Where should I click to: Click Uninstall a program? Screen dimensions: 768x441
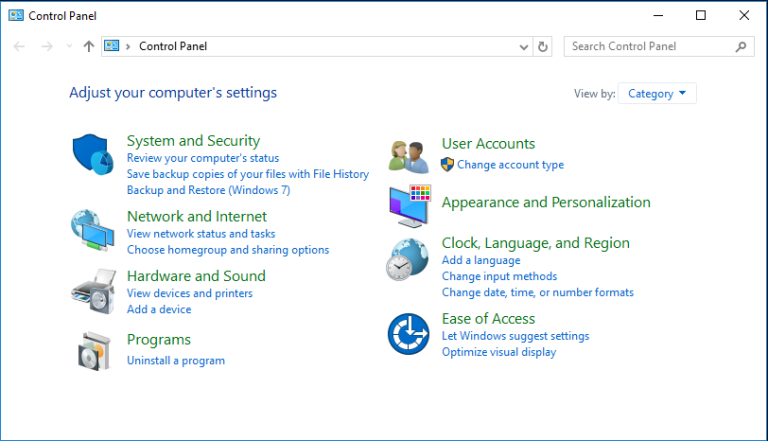[176, 361]
